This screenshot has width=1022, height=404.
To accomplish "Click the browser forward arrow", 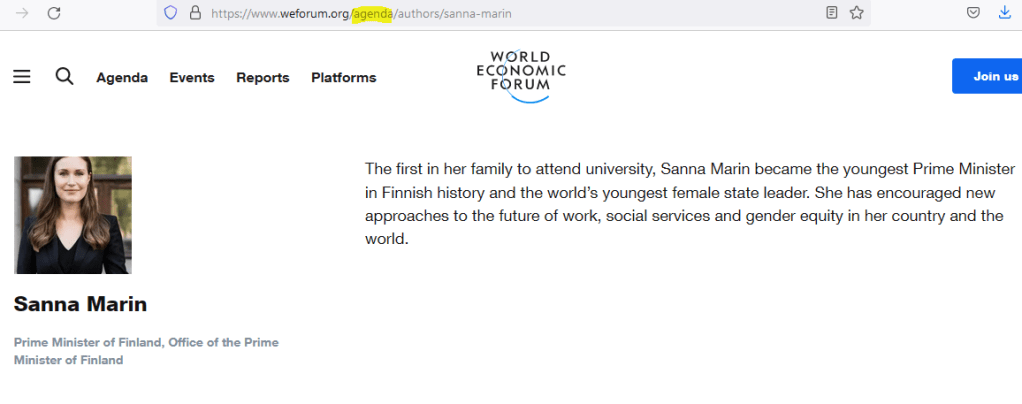I will pyautogui.click(x=22, y=13).
